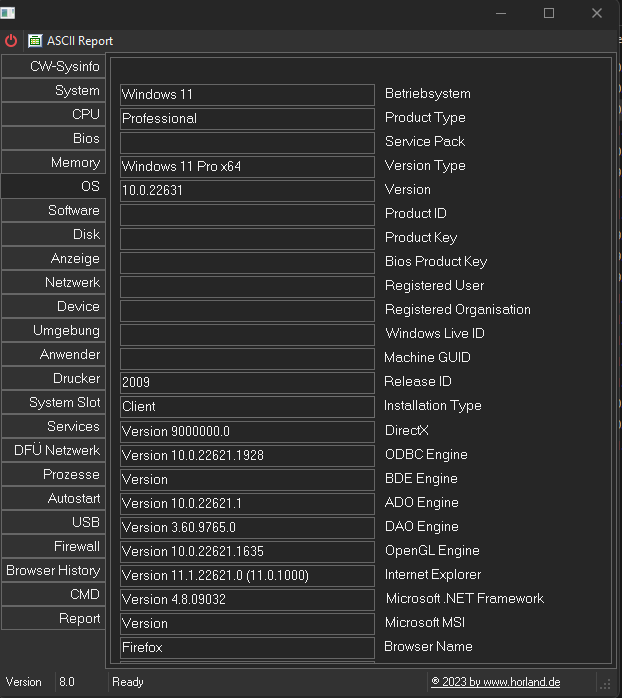This screenshot has height=698, width=622.
Task: View the Browser History tab
Action: [53, 570]
